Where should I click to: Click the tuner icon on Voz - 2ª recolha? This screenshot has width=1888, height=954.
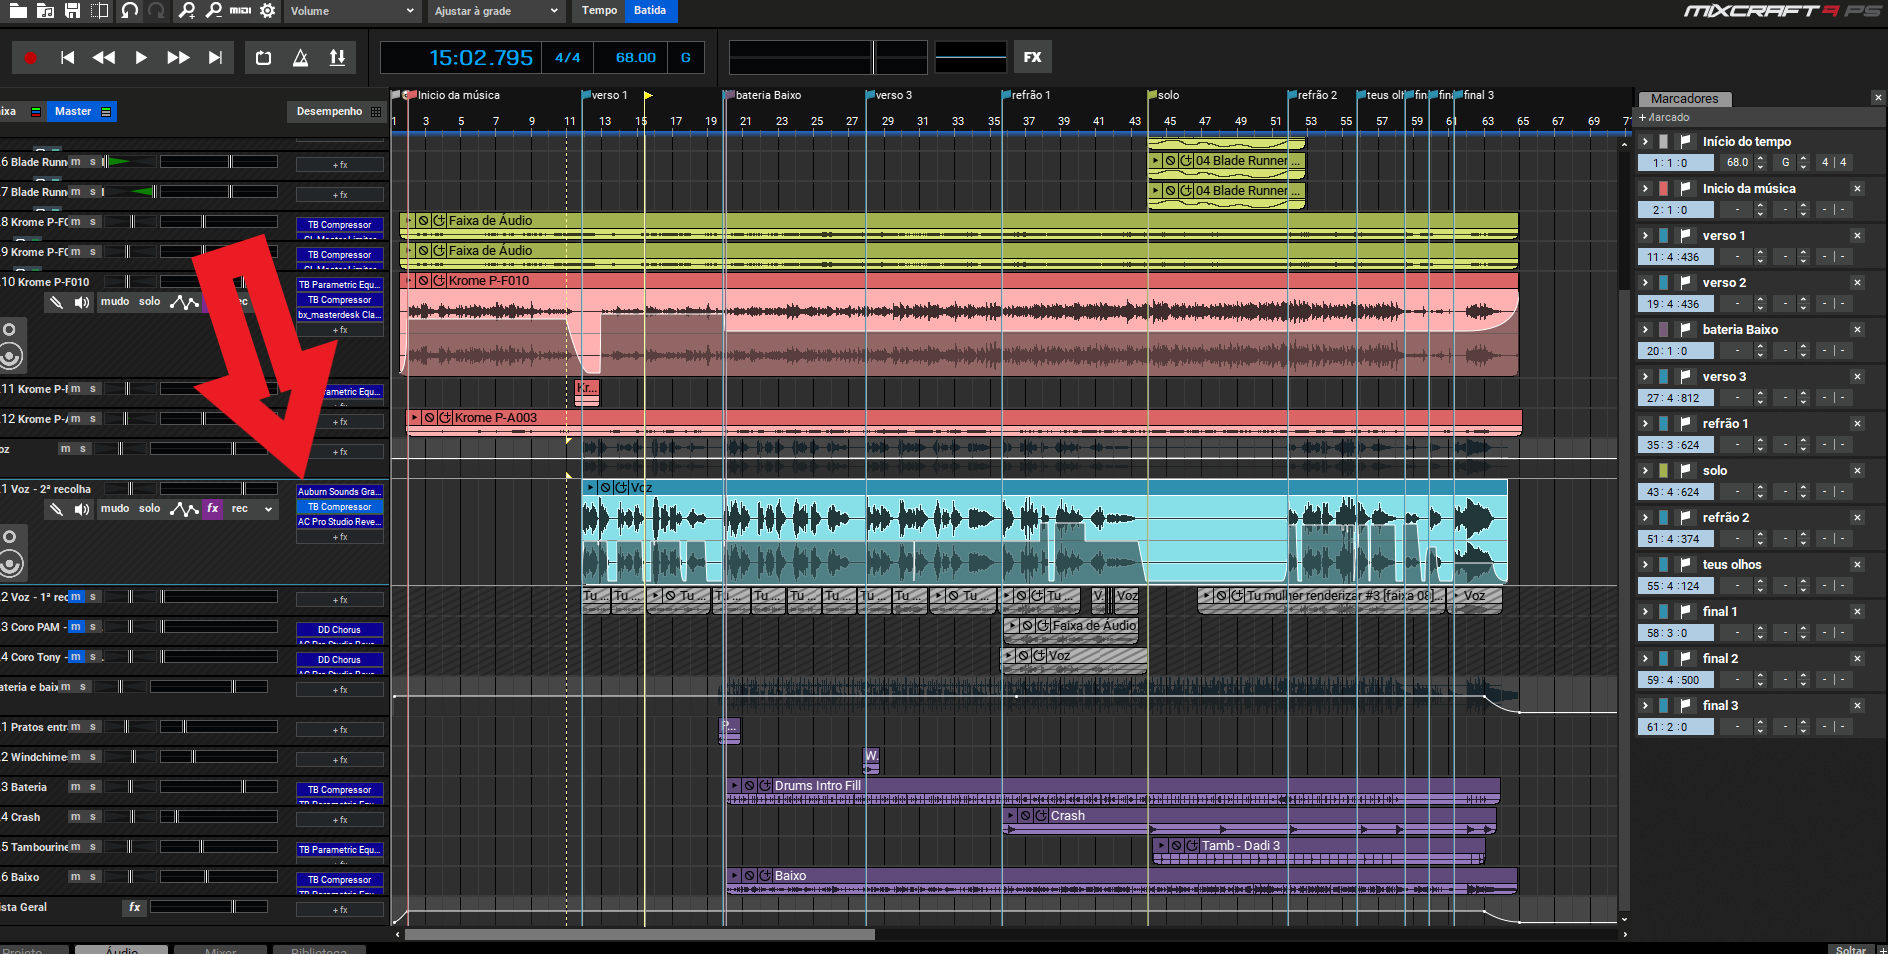coord(56,509)
